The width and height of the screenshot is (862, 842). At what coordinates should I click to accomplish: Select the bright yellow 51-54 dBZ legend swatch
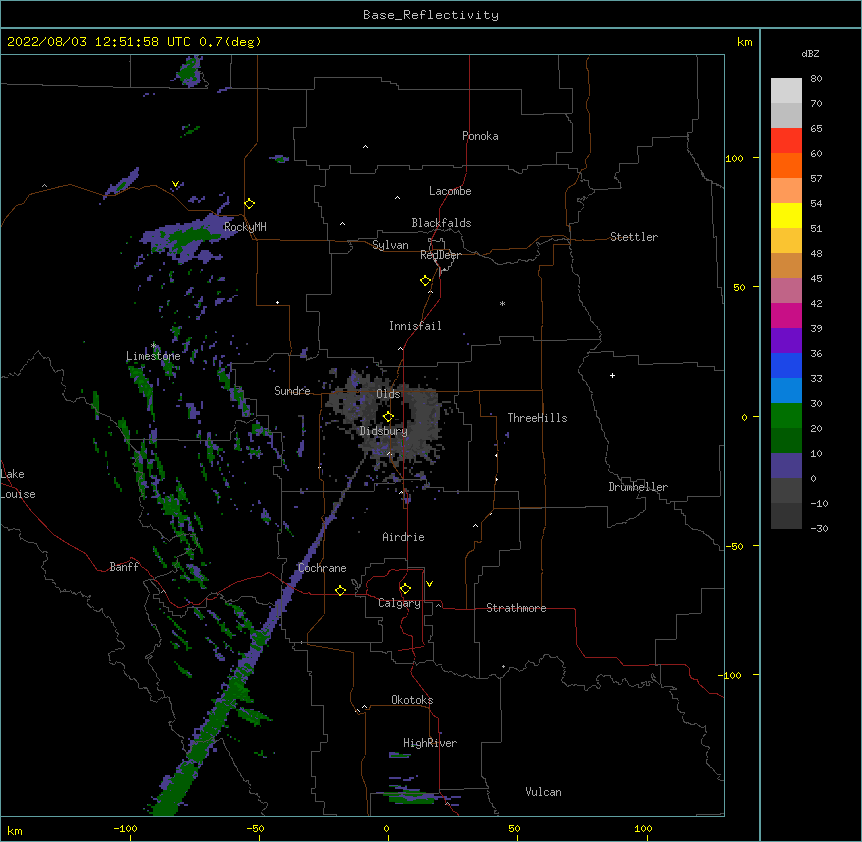point(786,215)
